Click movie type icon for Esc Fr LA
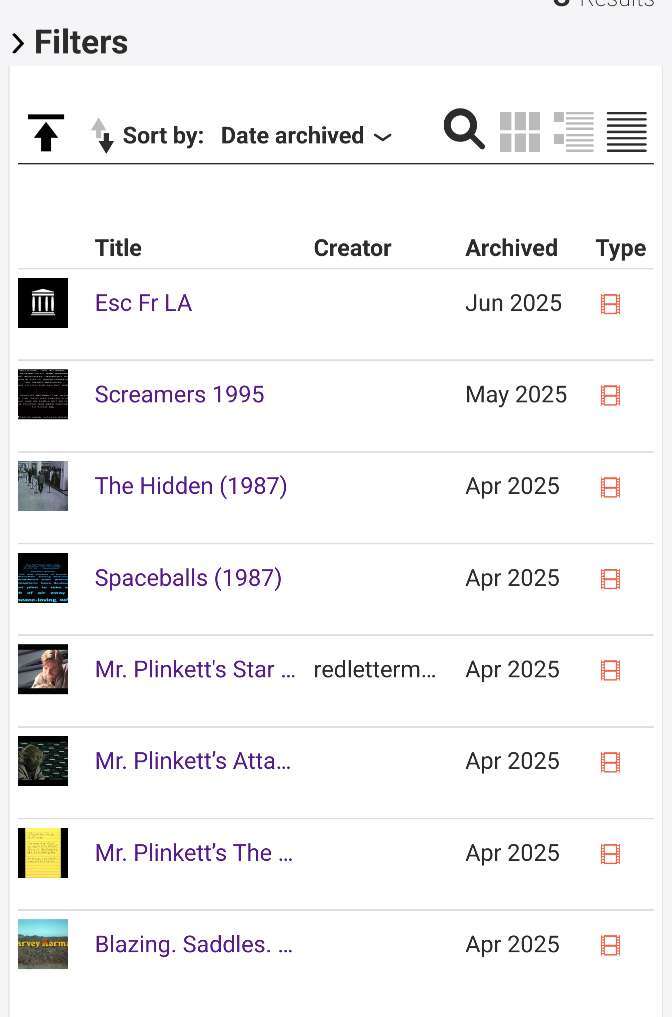The height and width of the screenshot is (1017, 672). click(610, 304)
